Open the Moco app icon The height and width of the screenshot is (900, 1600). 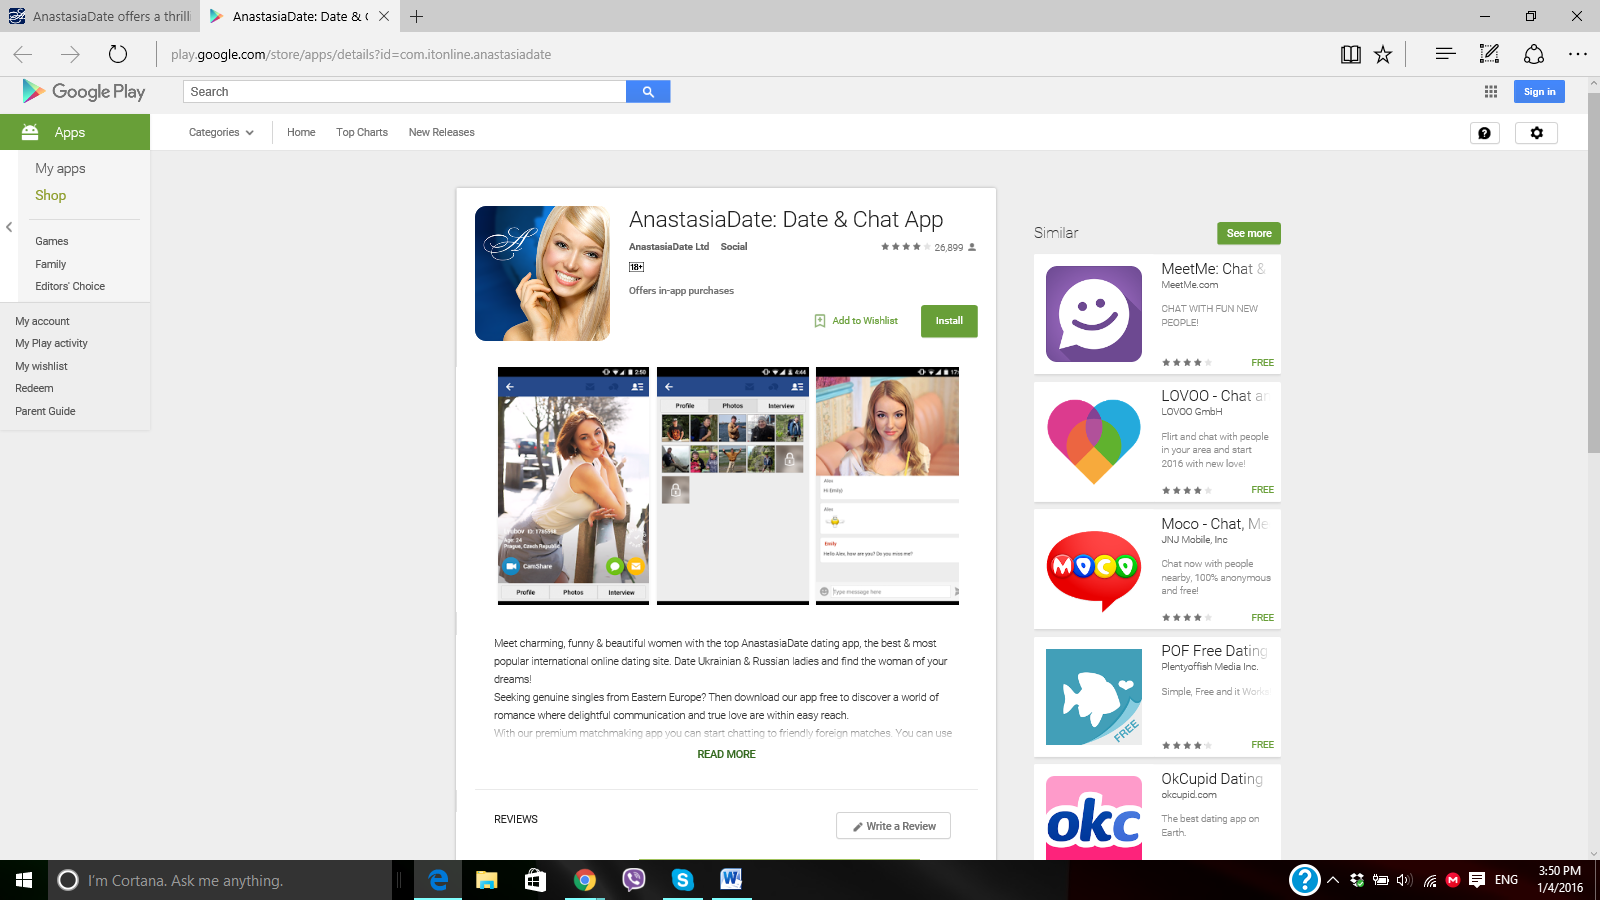1094,569
